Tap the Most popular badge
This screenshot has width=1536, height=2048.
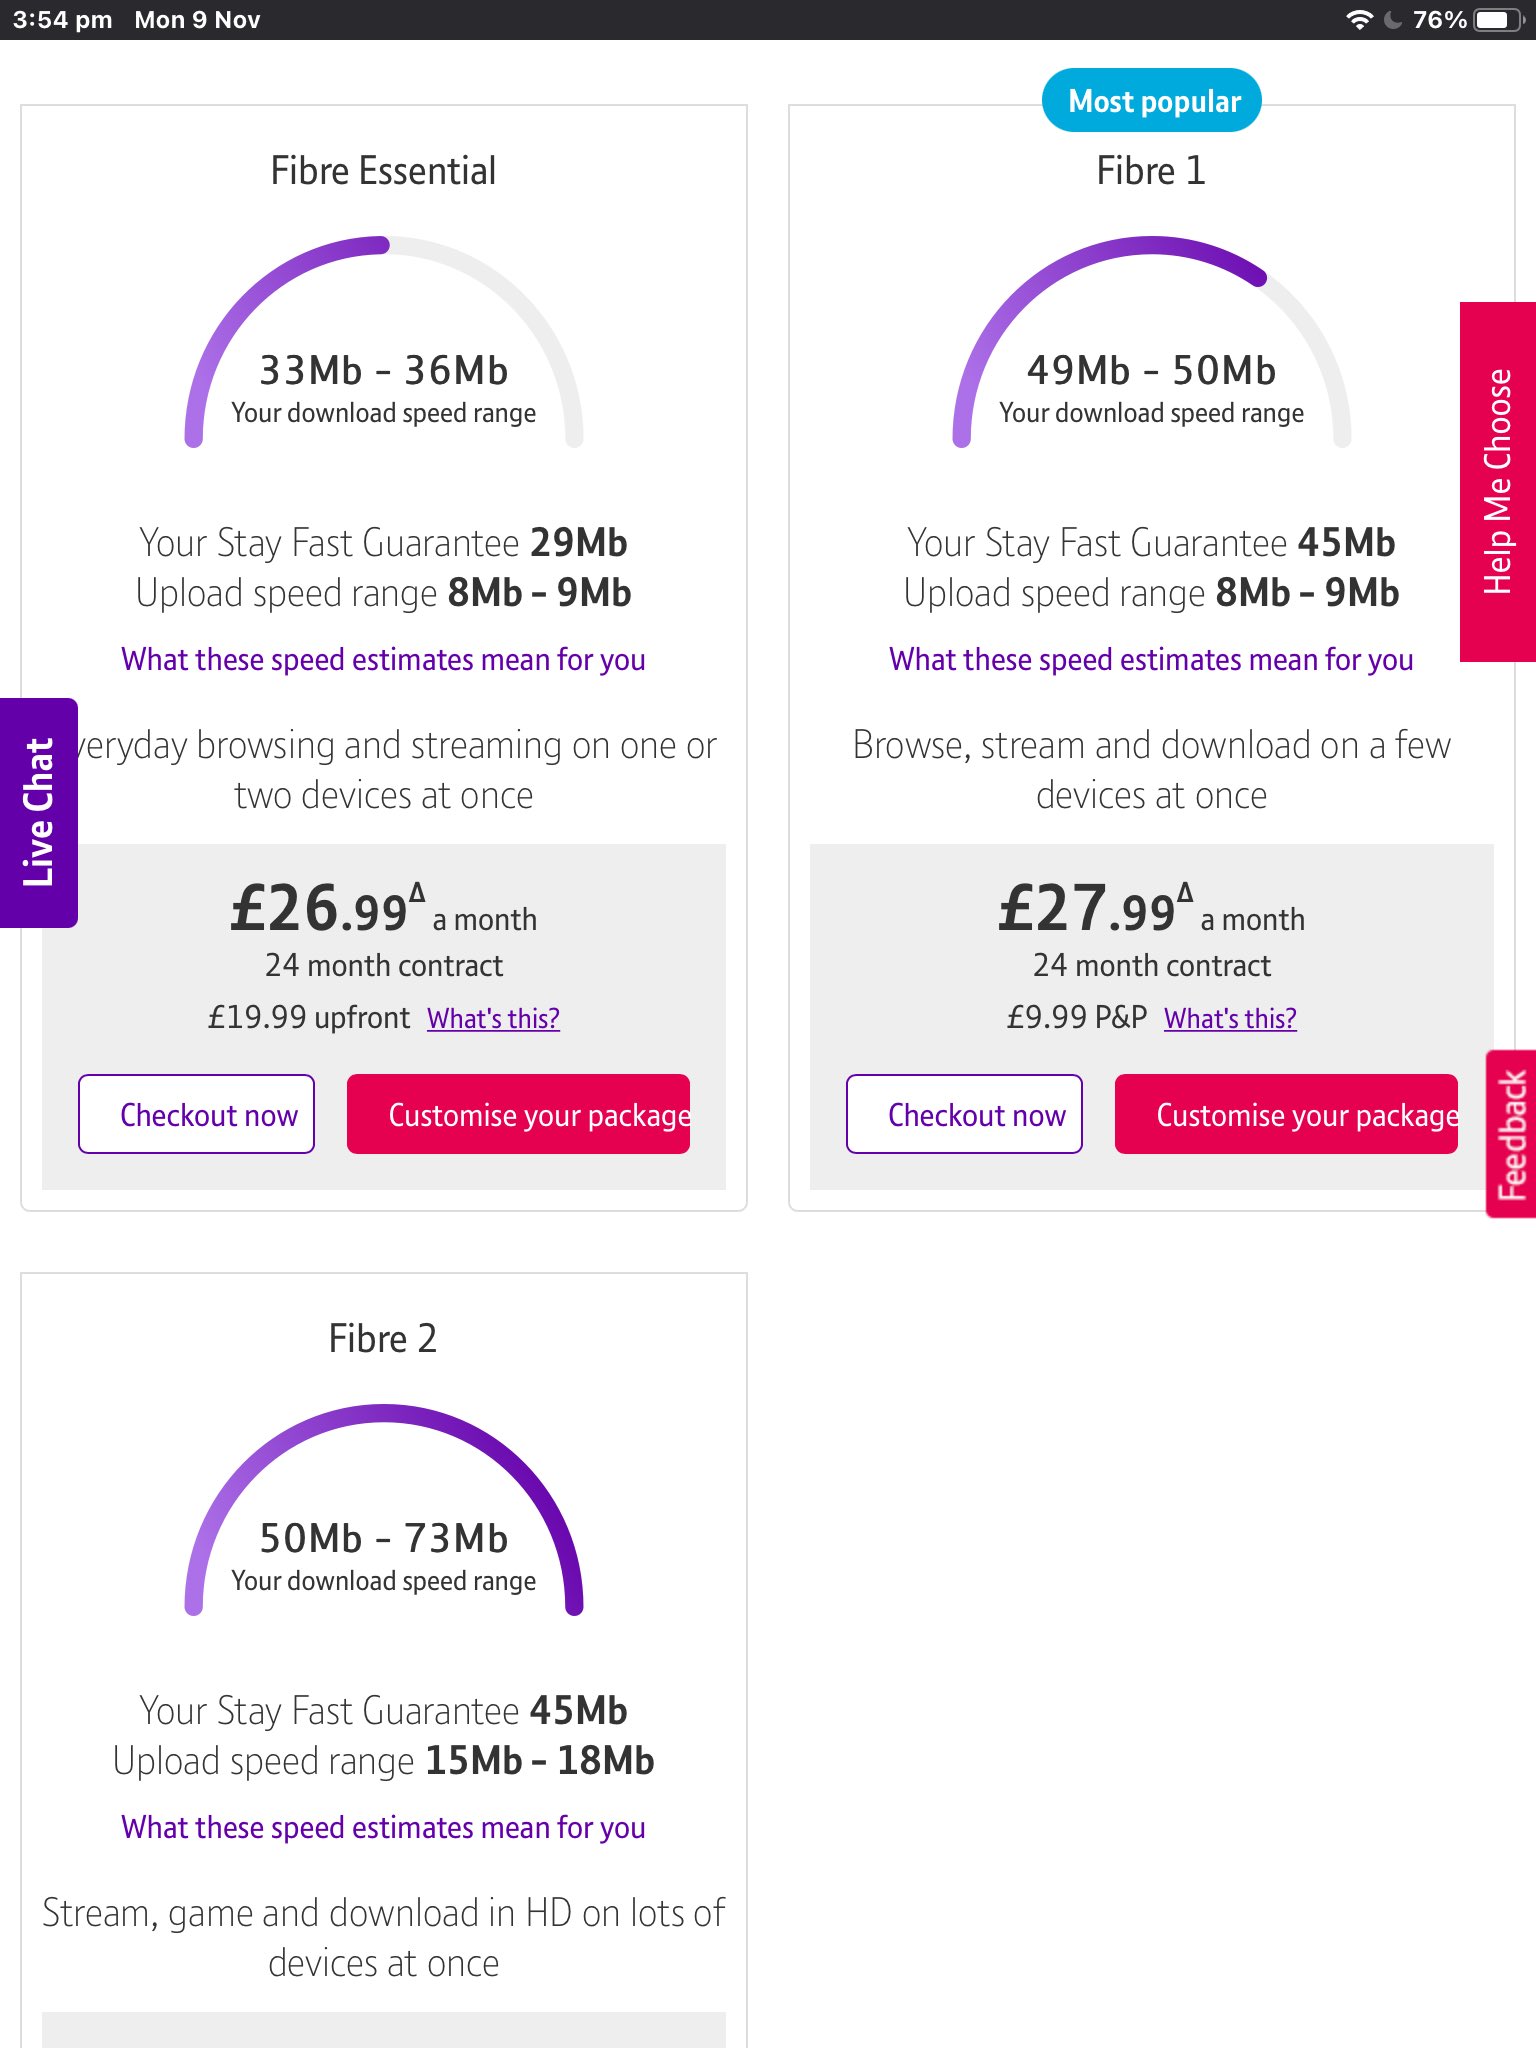click(1152, 101)
